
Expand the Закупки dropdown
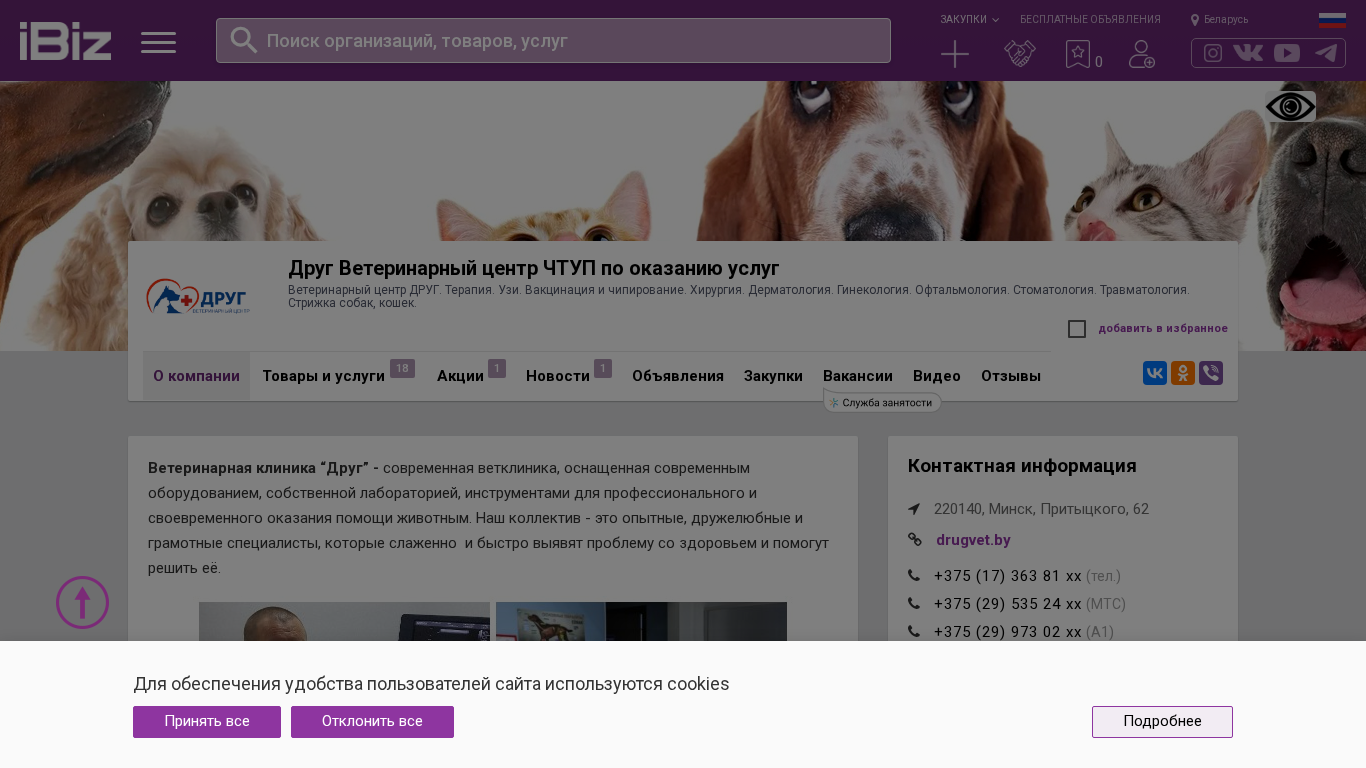(969, 20)
